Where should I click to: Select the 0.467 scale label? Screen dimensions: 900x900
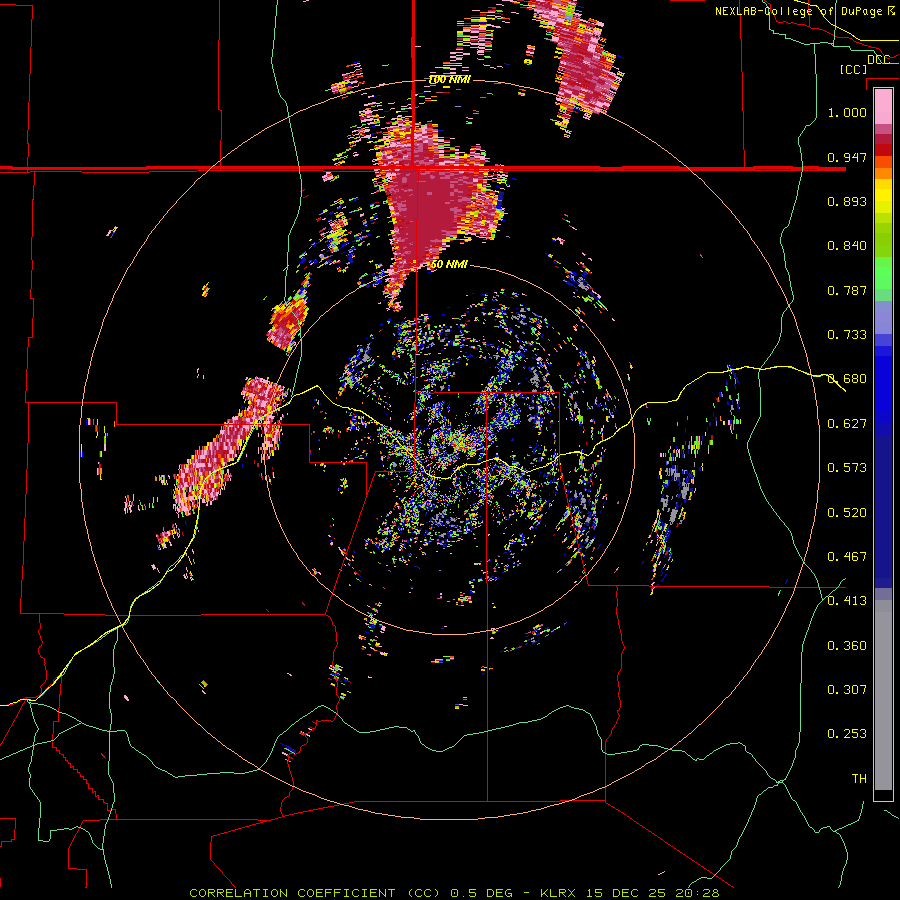(847, 557)
